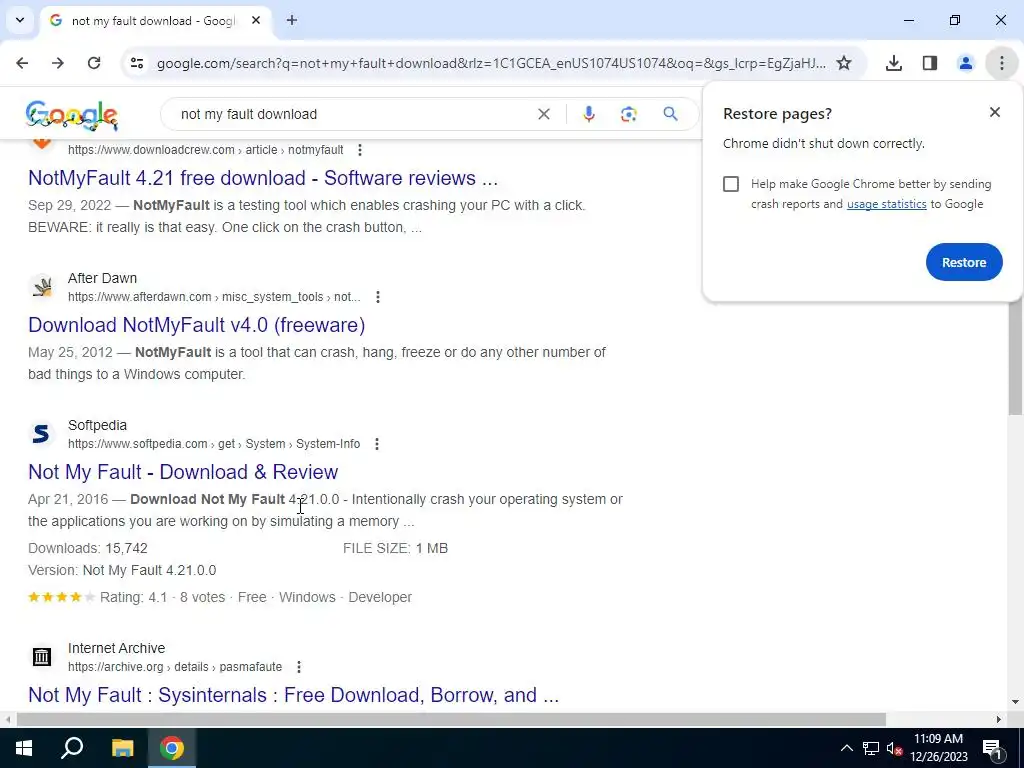Open File Explorer from taskbar
This screenshot has height=768, width=1024.
tap(122, 748)
